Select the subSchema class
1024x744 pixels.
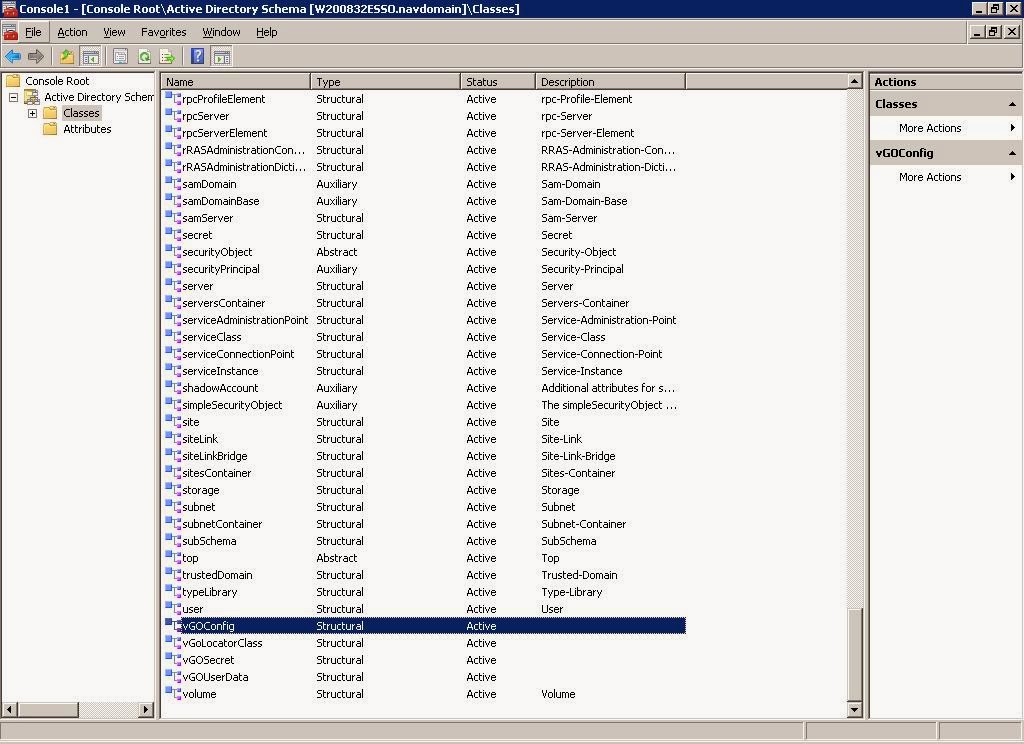[x=424, y=541]
